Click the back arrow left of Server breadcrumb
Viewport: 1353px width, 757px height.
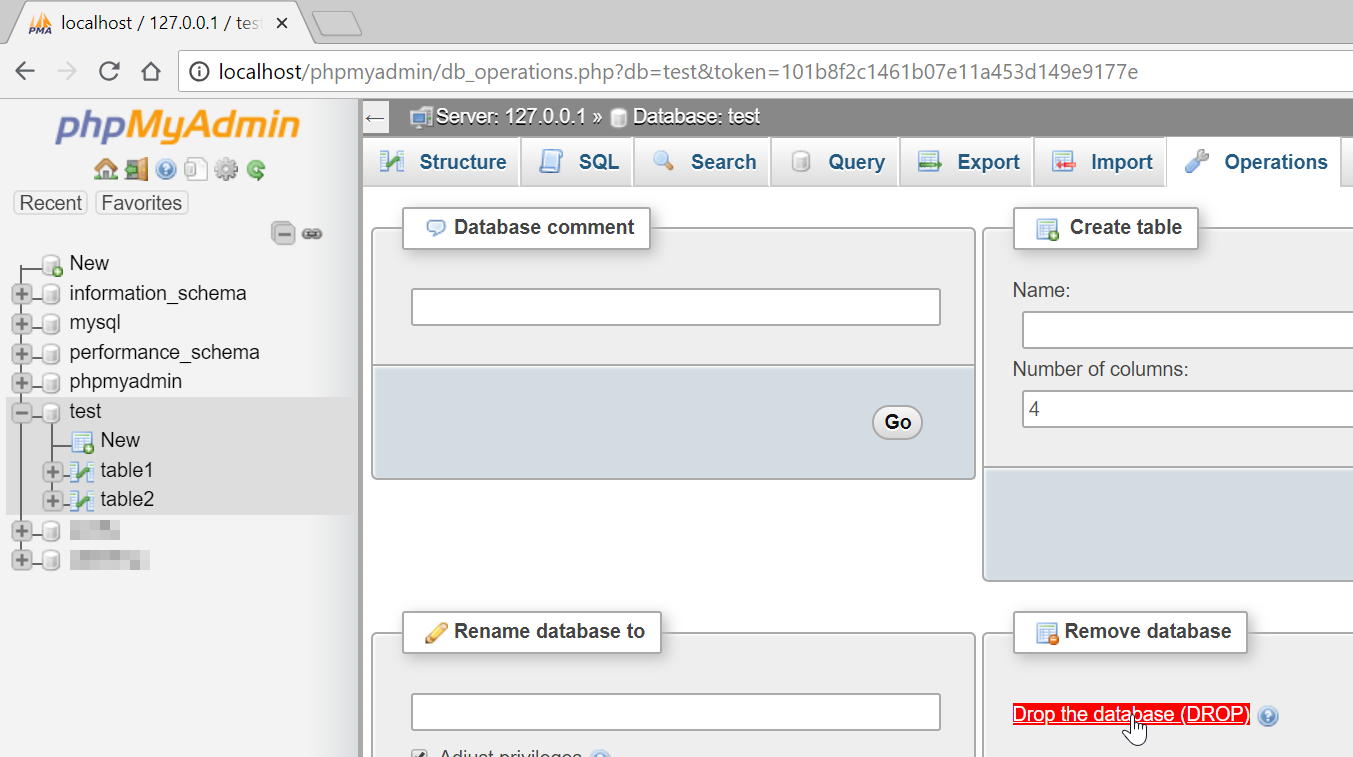tap(375, 117)
